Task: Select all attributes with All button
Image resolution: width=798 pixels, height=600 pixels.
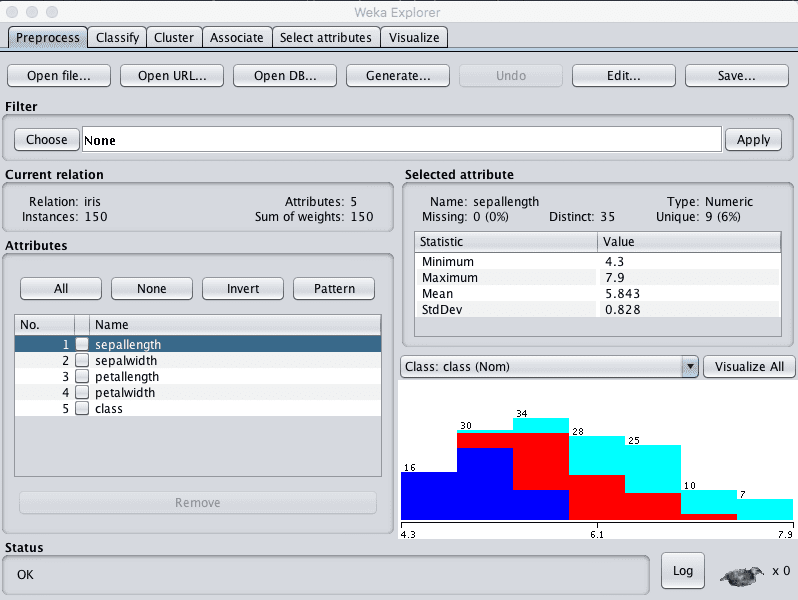Action: tap(61, 289)
